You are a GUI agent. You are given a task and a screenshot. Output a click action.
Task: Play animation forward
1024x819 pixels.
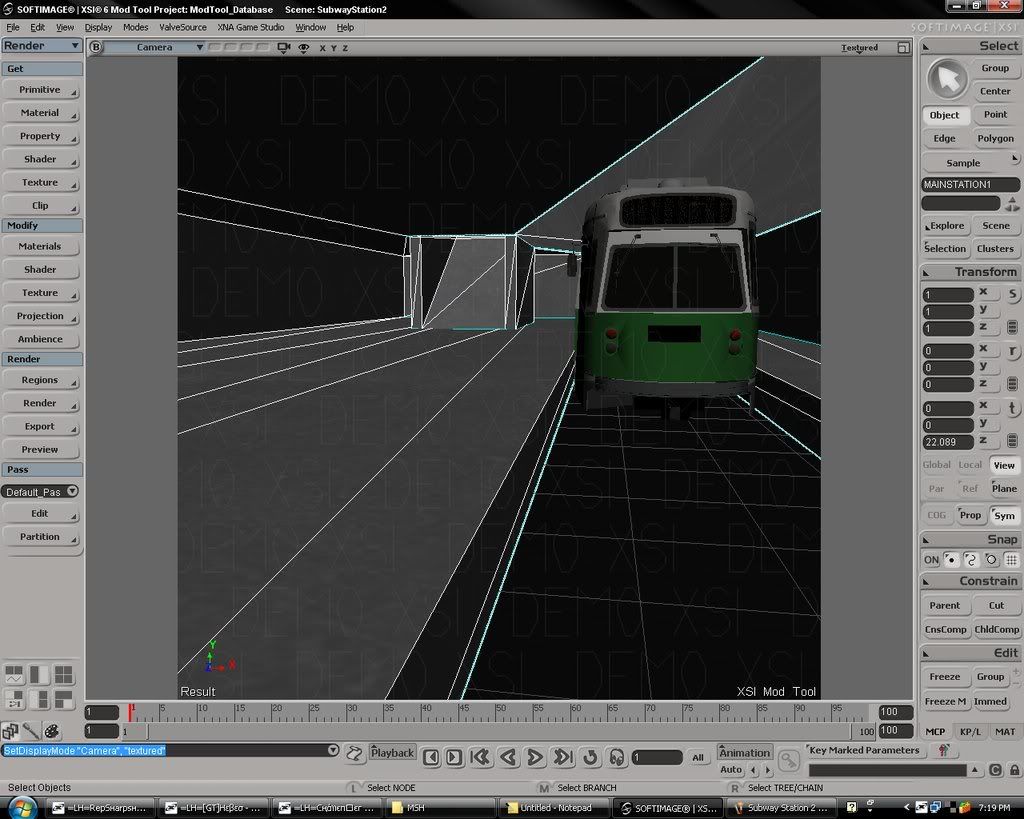[535, 758]
